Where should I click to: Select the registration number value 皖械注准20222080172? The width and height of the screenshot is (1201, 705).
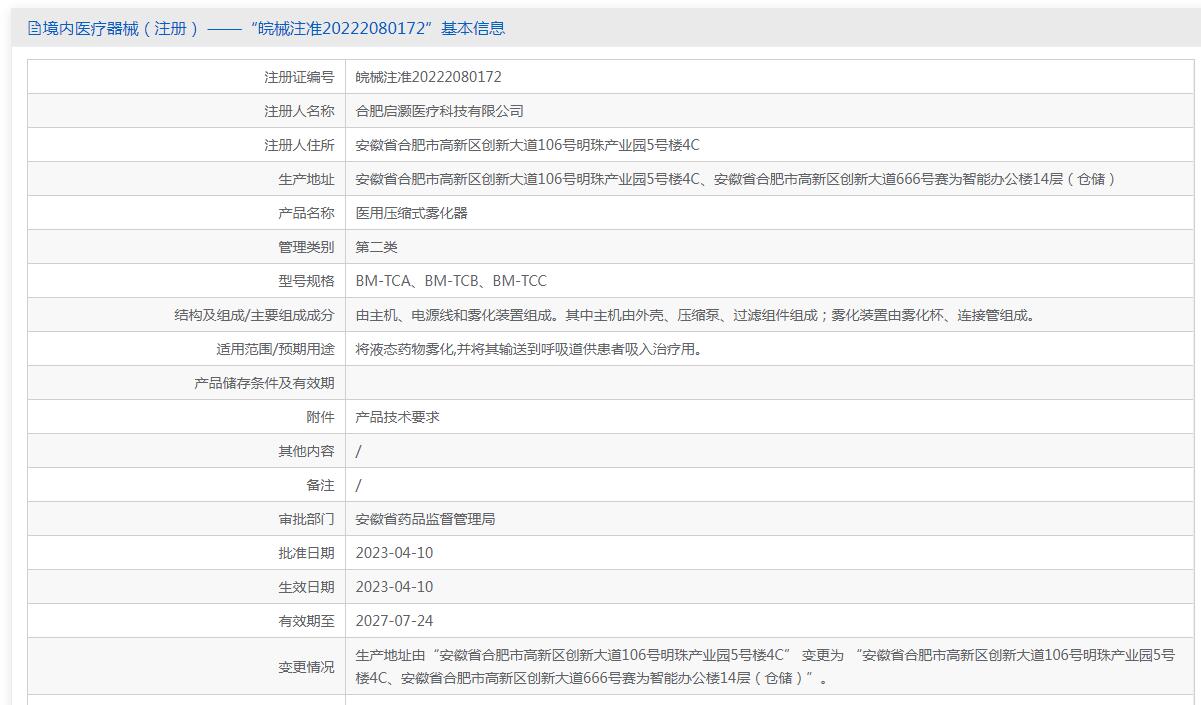[x=429, y=77]
